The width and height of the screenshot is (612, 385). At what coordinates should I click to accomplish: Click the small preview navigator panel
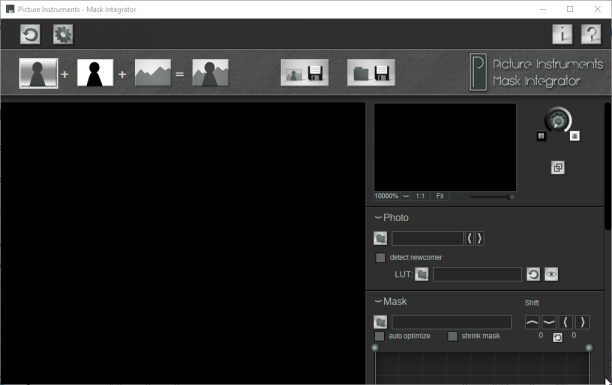pyautogui.click(x=445, y=147)
